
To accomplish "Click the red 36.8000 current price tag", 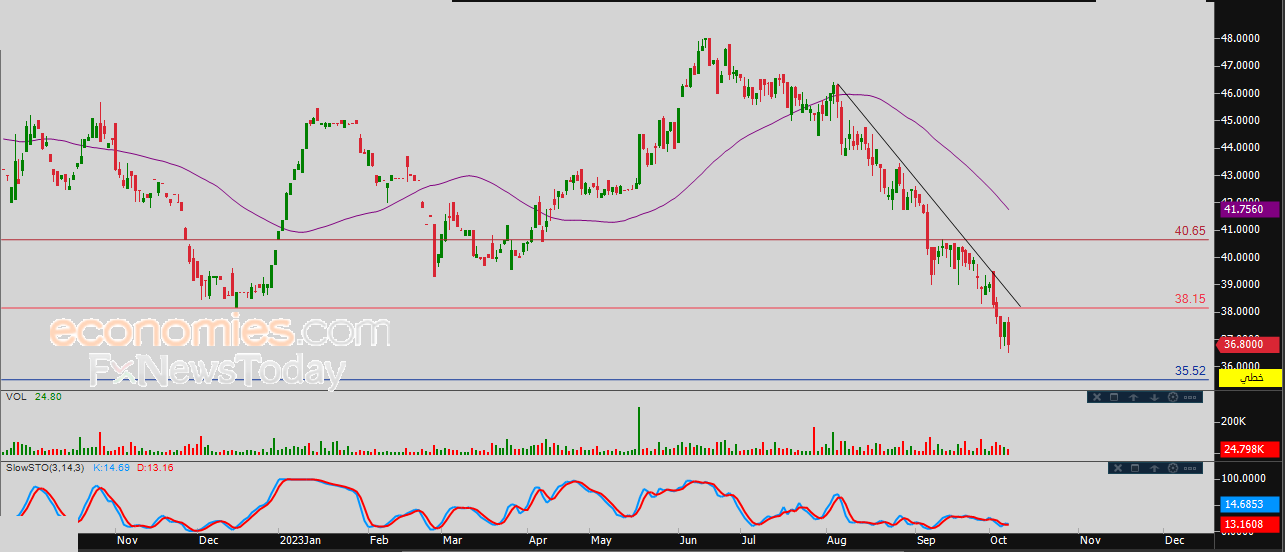I will tap(1248, 345).
